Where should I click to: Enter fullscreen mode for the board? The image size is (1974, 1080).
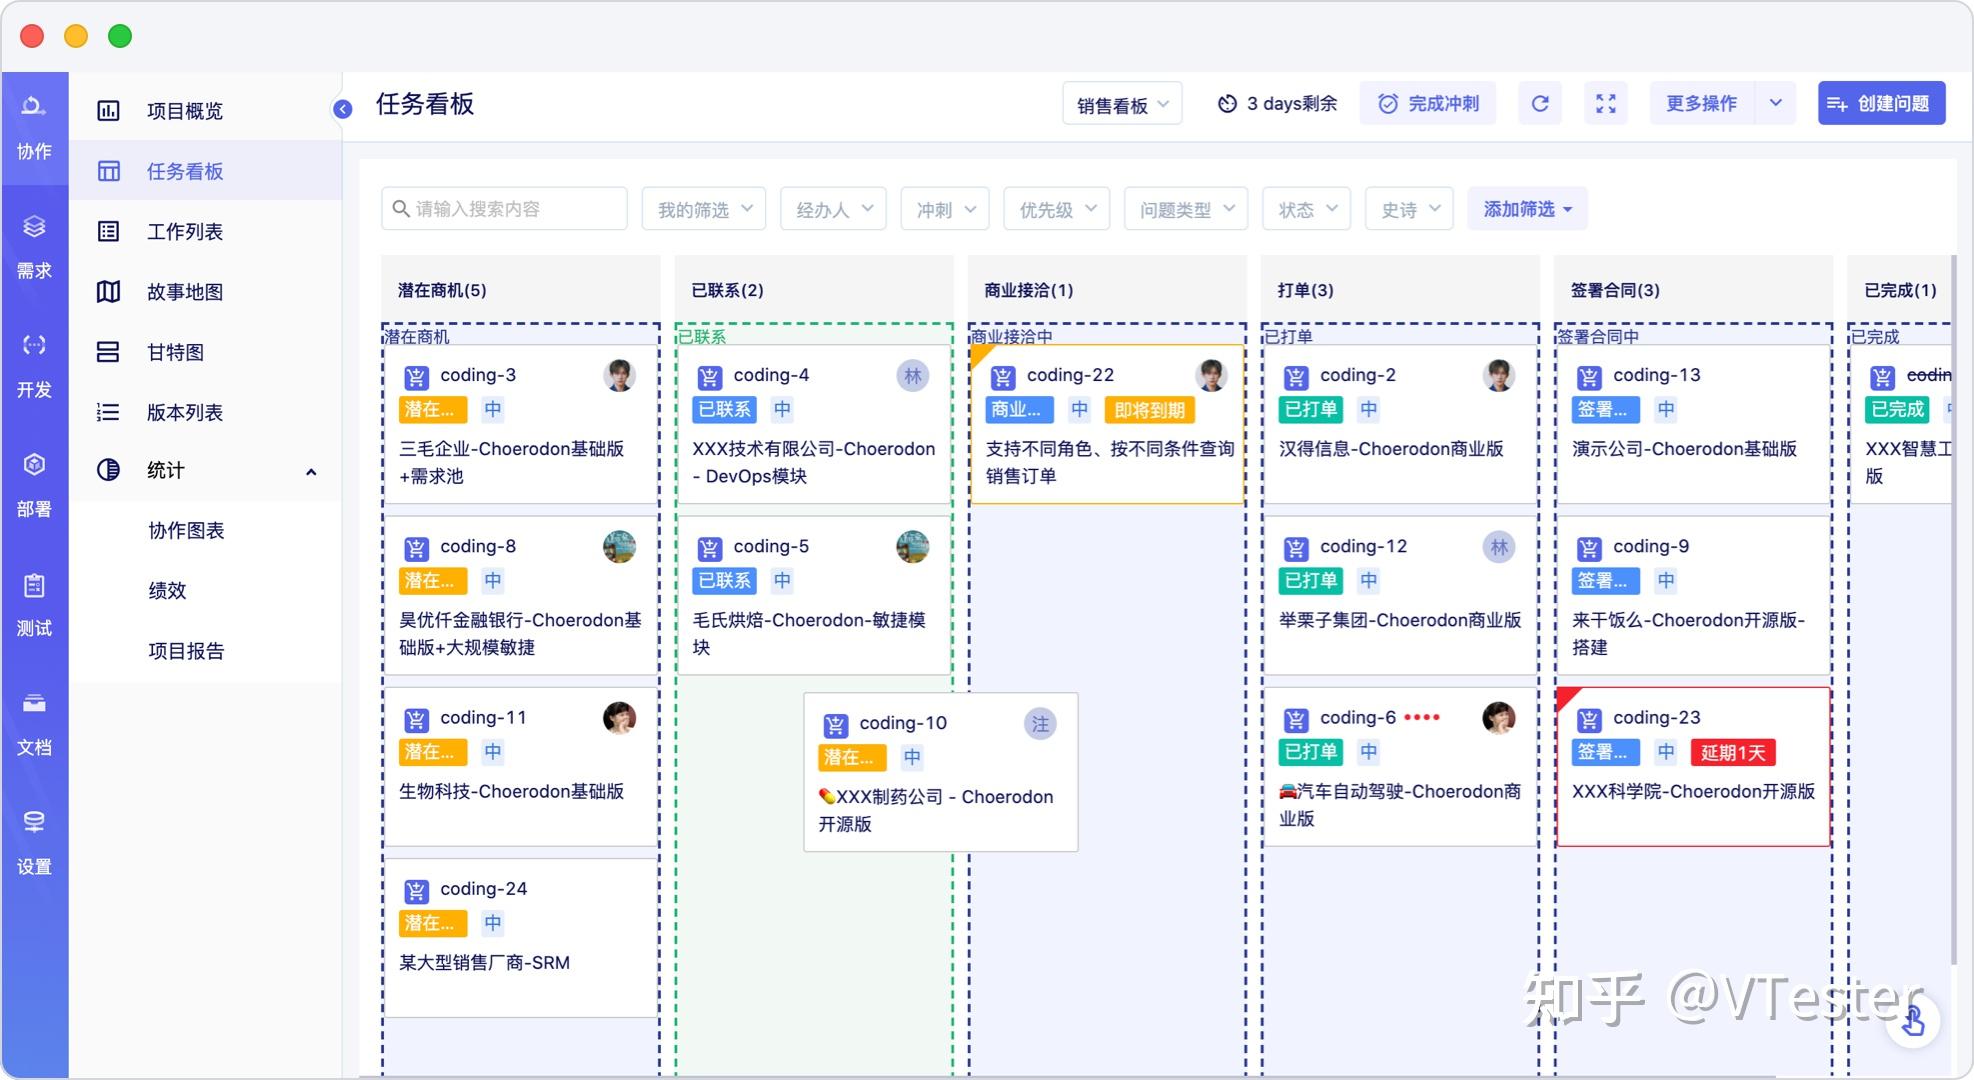coord(1606,103)
